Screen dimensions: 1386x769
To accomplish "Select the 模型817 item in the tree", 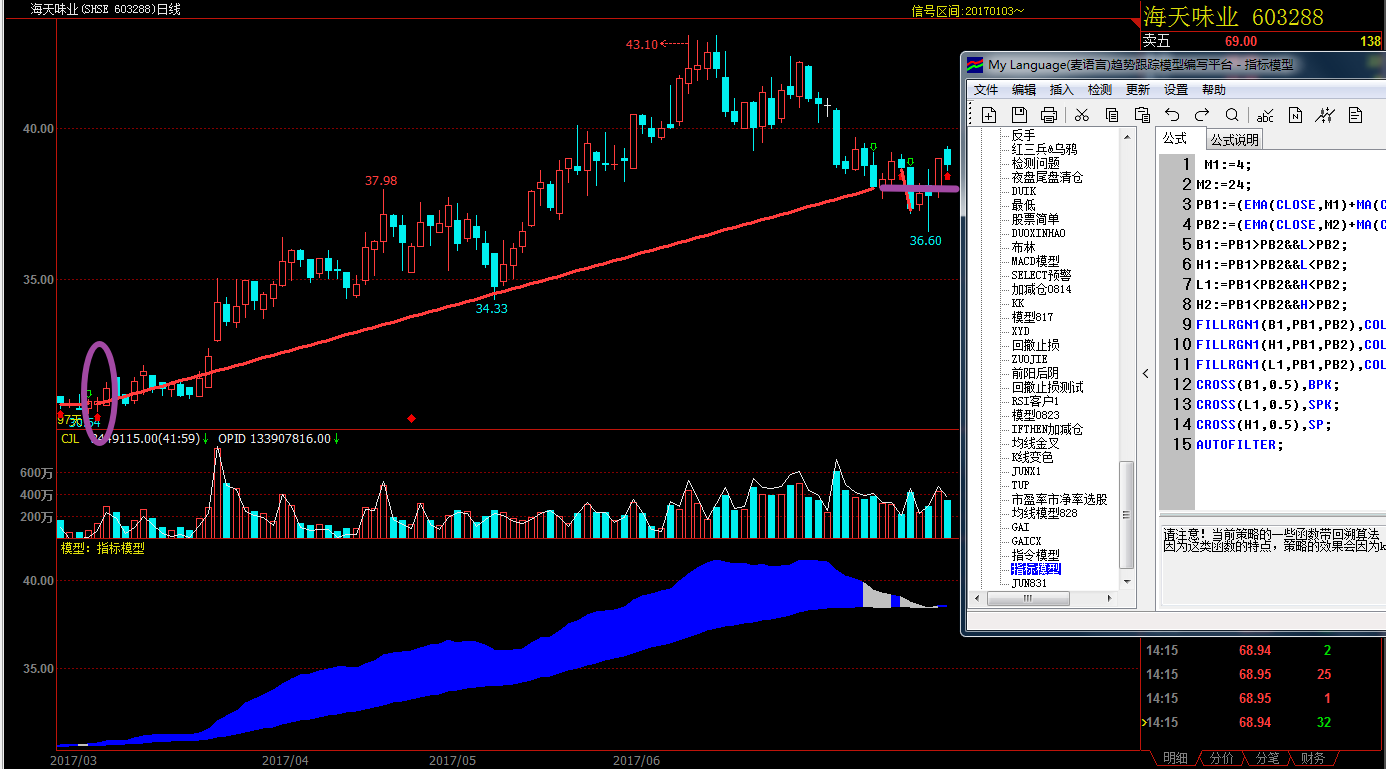I will tap(1032, 317).
